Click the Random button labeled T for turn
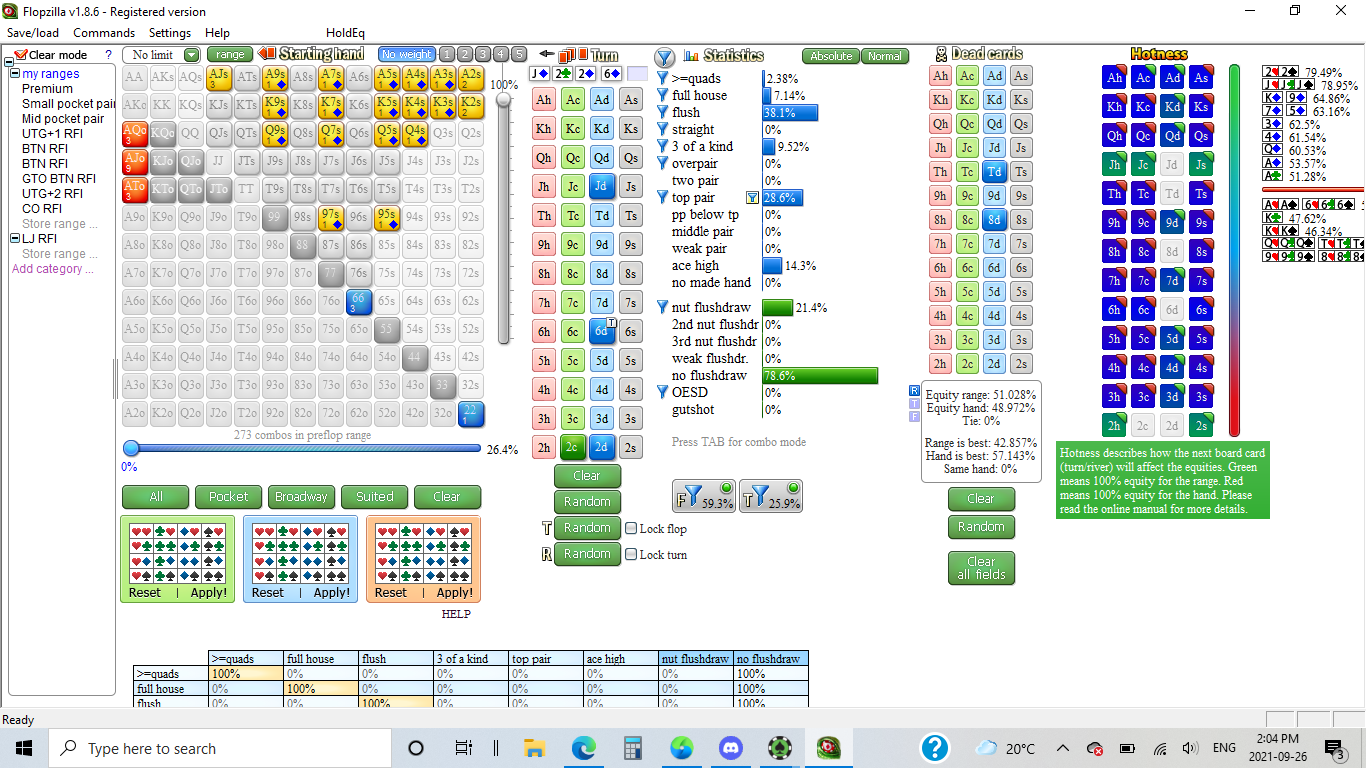Image resolution: width=1366 pixels, height=768 pixels. tap(587, 528)
